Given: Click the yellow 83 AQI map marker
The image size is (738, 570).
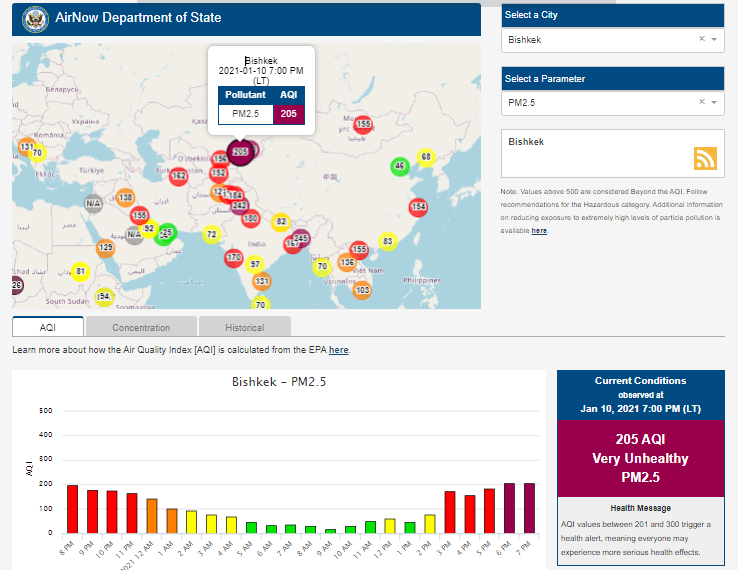Looking at the screenshot, I should (x=388, y=242).
